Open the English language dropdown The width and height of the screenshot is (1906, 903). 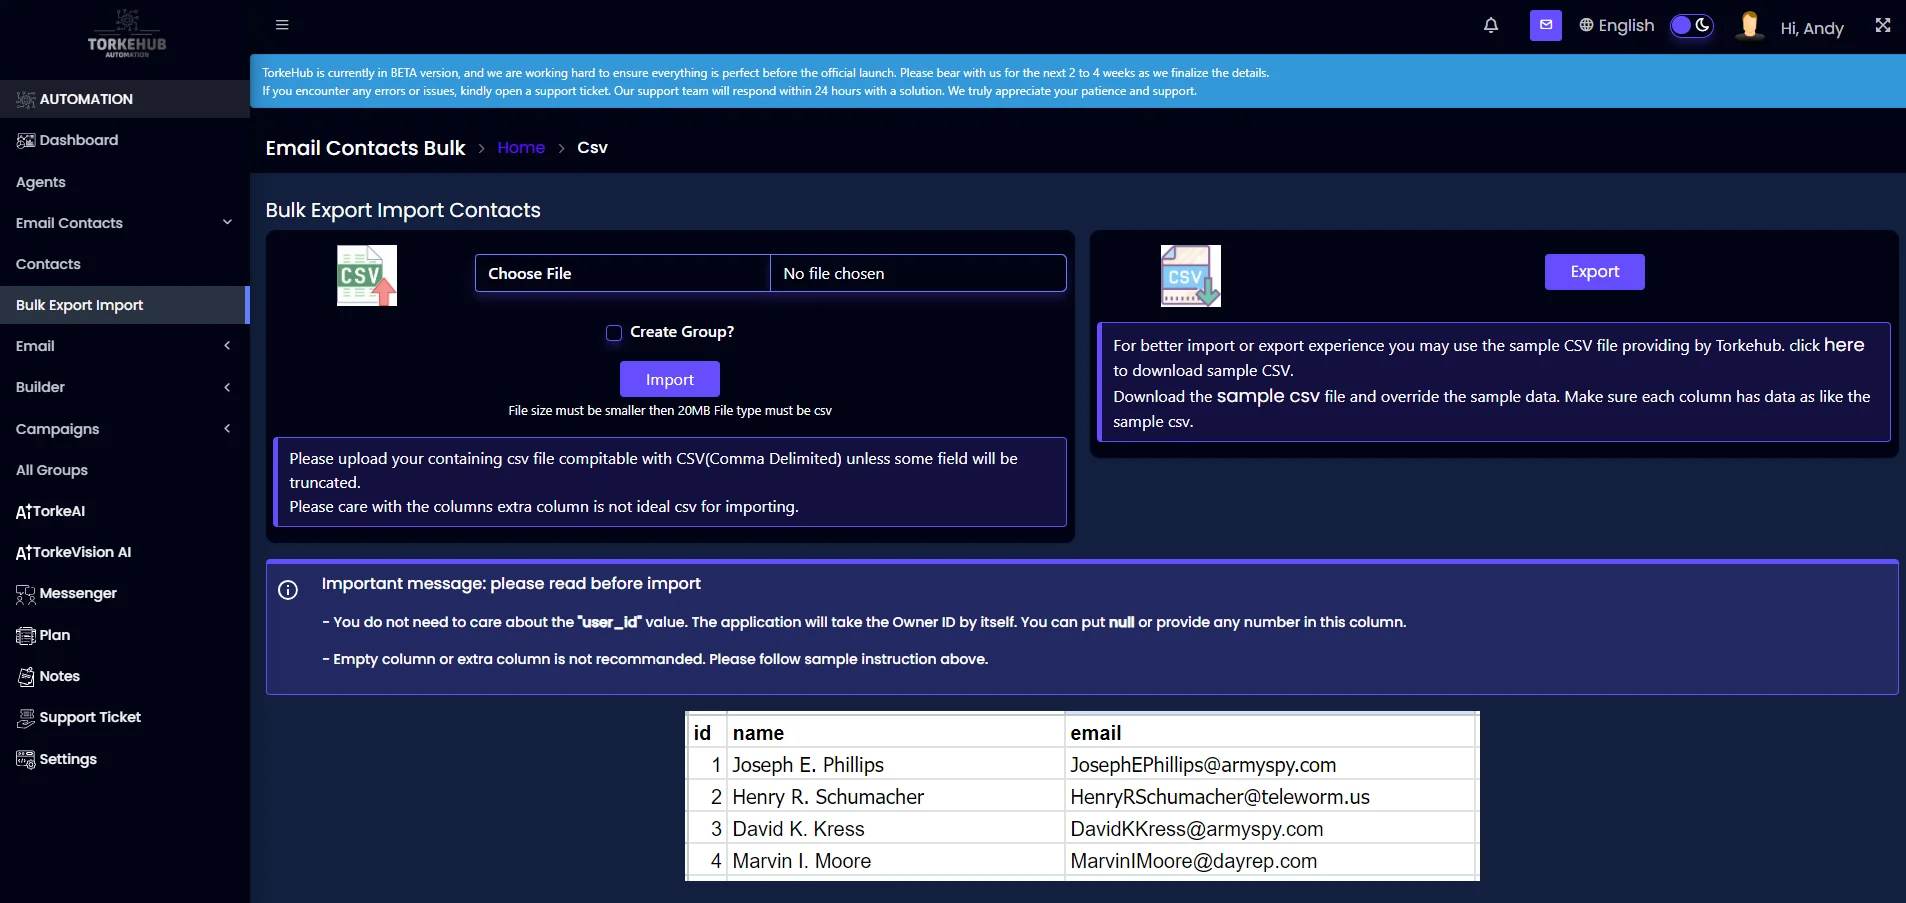point(1616,26)
